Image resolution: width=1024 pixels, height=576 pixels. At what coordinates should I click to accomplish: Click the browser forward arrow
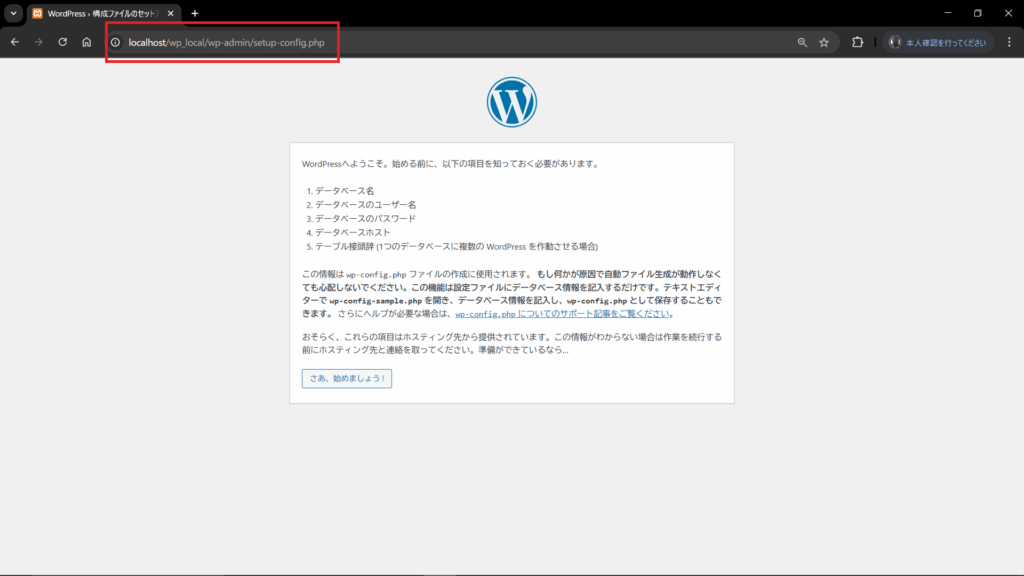click(39, 42)
